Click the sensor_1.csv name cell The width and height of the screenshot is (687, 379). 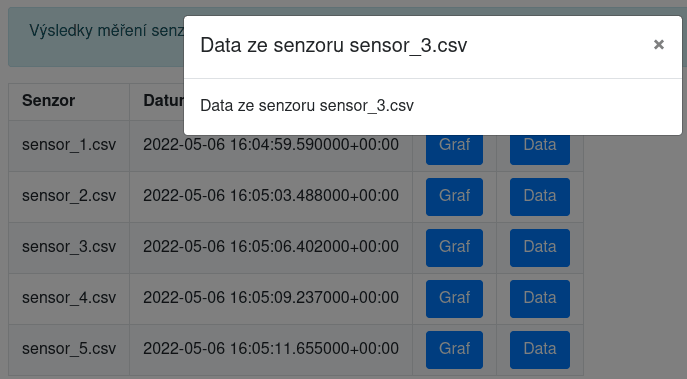pyautogui.click(x=69, y=145)
